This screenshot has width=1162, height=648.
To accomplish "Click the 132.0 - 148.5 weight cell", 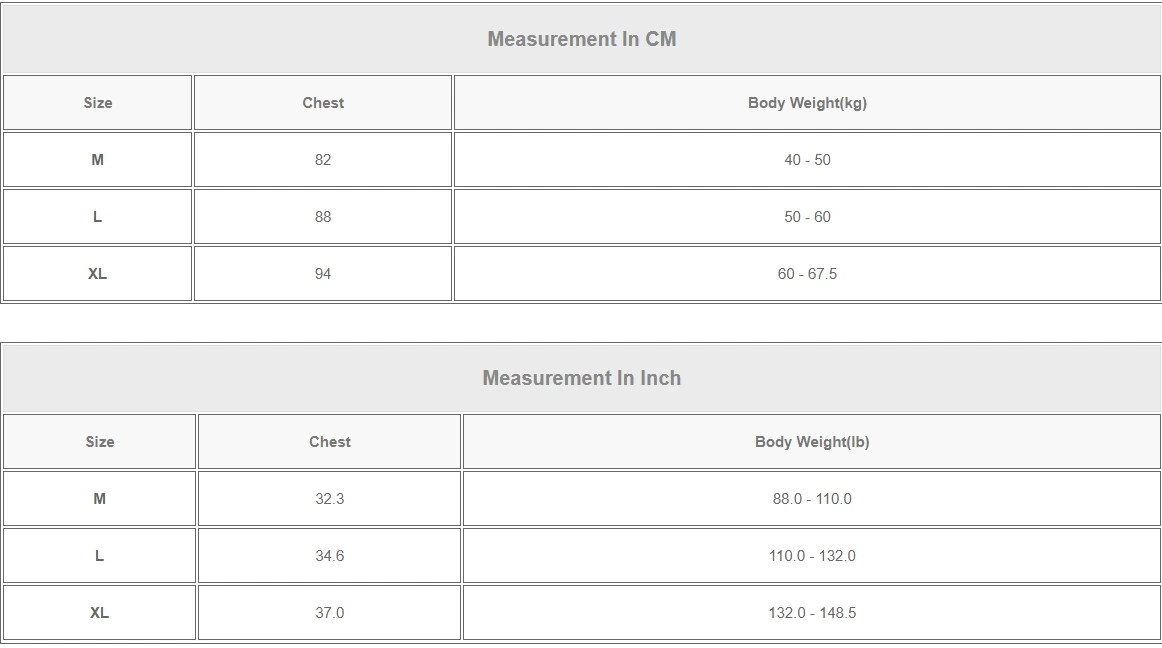I will (812, 613).
